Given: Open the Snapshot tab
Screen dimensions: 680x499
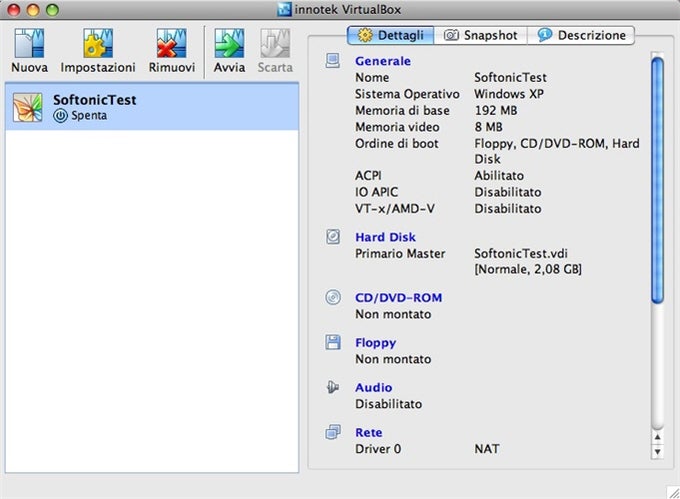Looking at the screenshot, I should pyautogui.click(x=481, y=35).
